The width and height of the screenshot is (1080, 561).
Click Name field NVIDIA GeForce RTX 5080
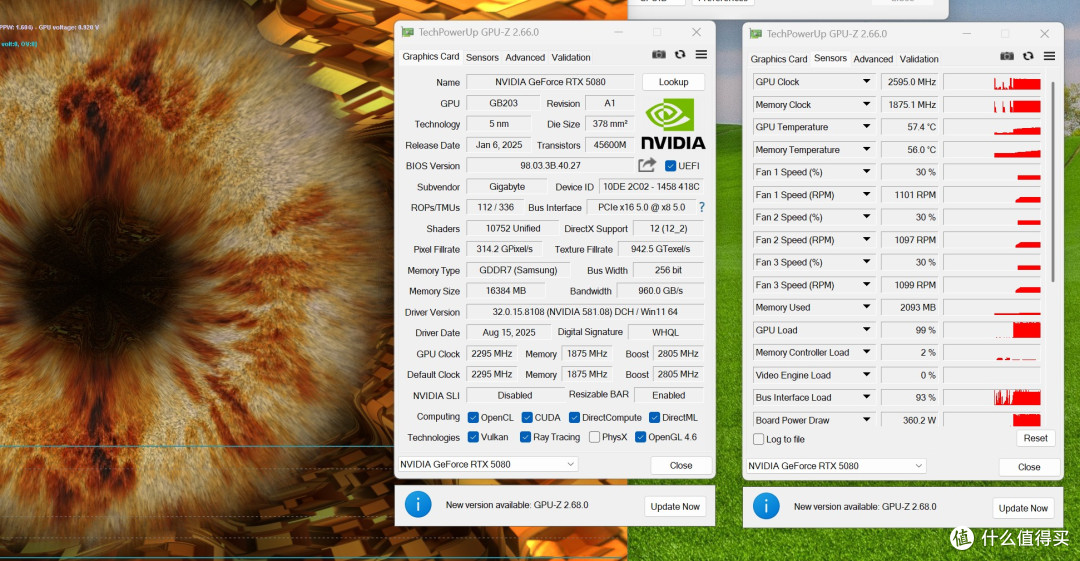point(550,81)
